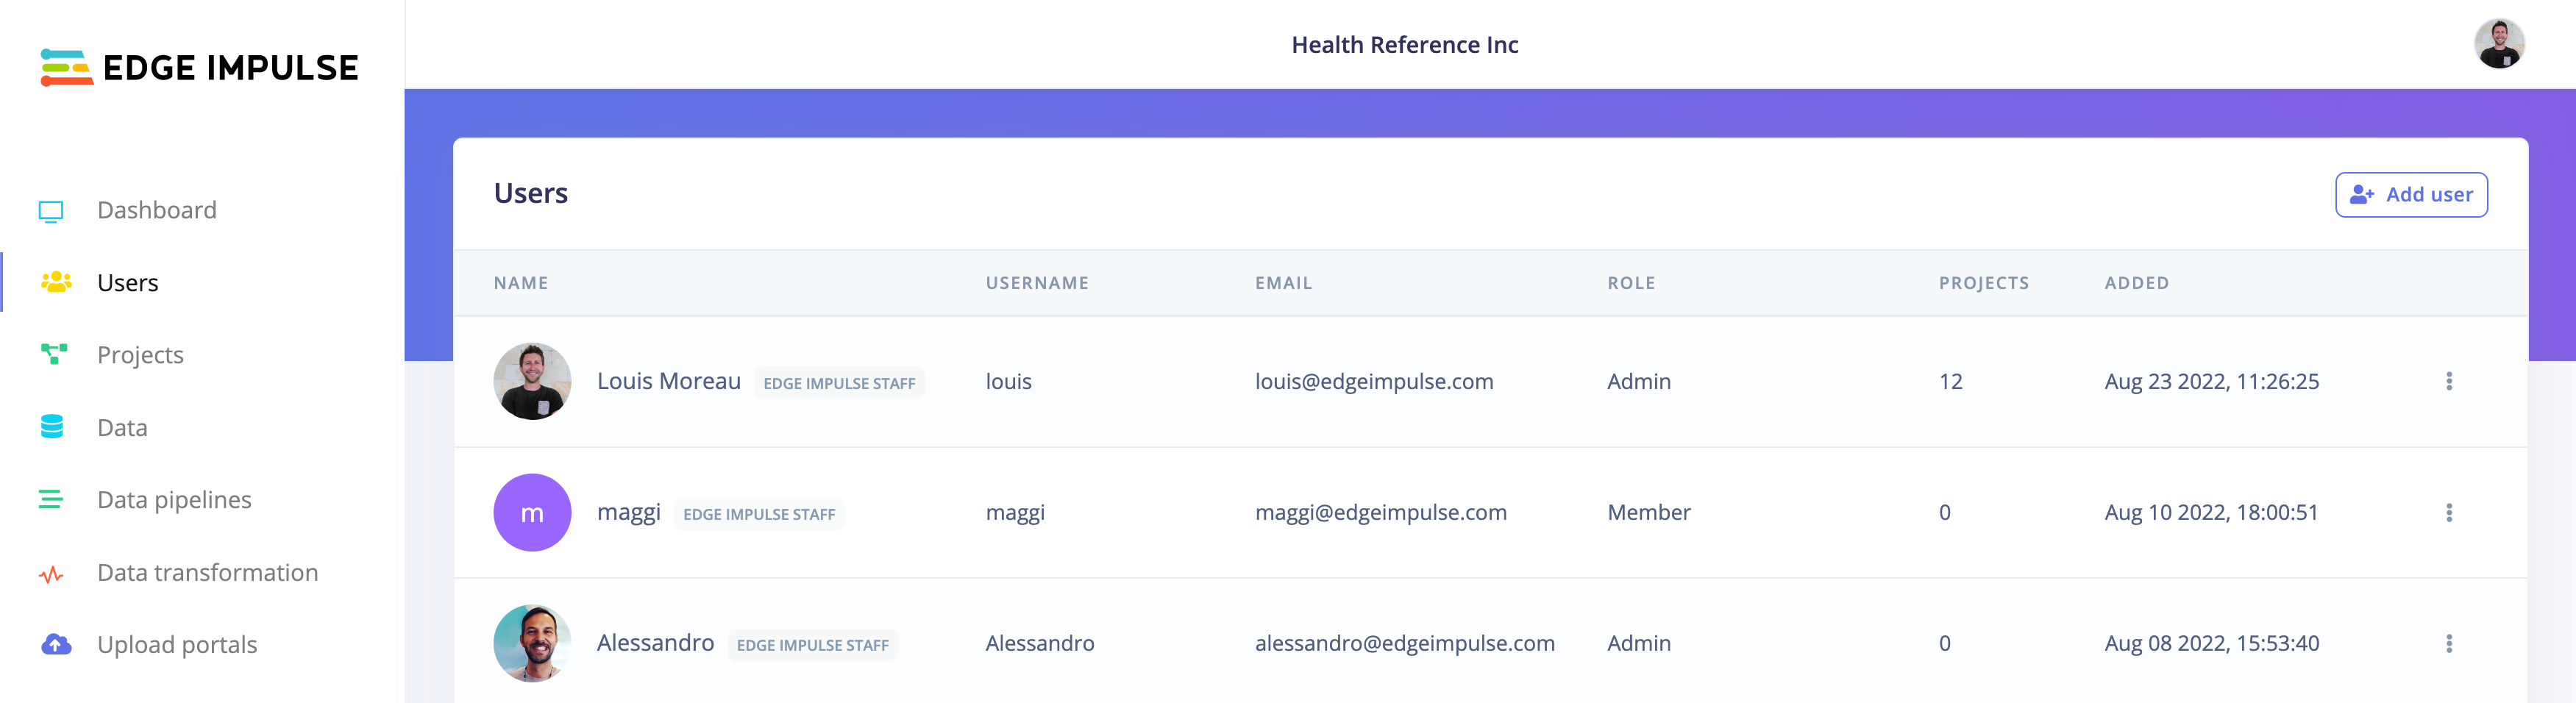This screenshot has width=2576, height=703.
Task: Click maggi's purple avatar circle
Action: [532, 512]
